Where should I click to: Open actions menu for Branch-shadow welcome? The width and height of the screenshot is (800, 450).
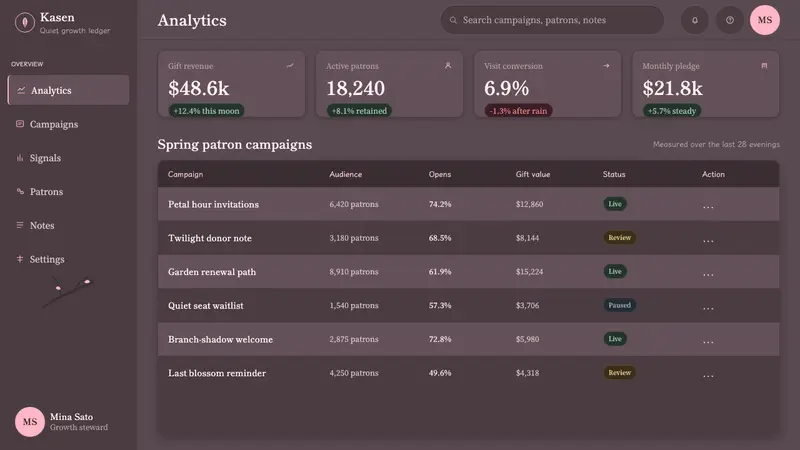(x=708, y=340)
